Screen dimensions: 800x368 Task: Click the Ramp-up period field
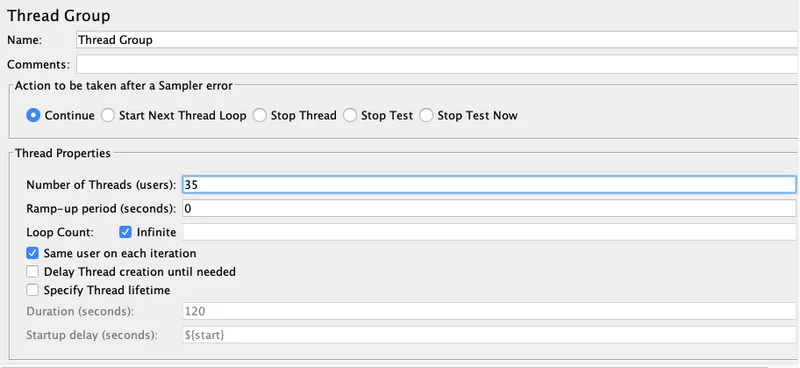[x=489, y=208]
